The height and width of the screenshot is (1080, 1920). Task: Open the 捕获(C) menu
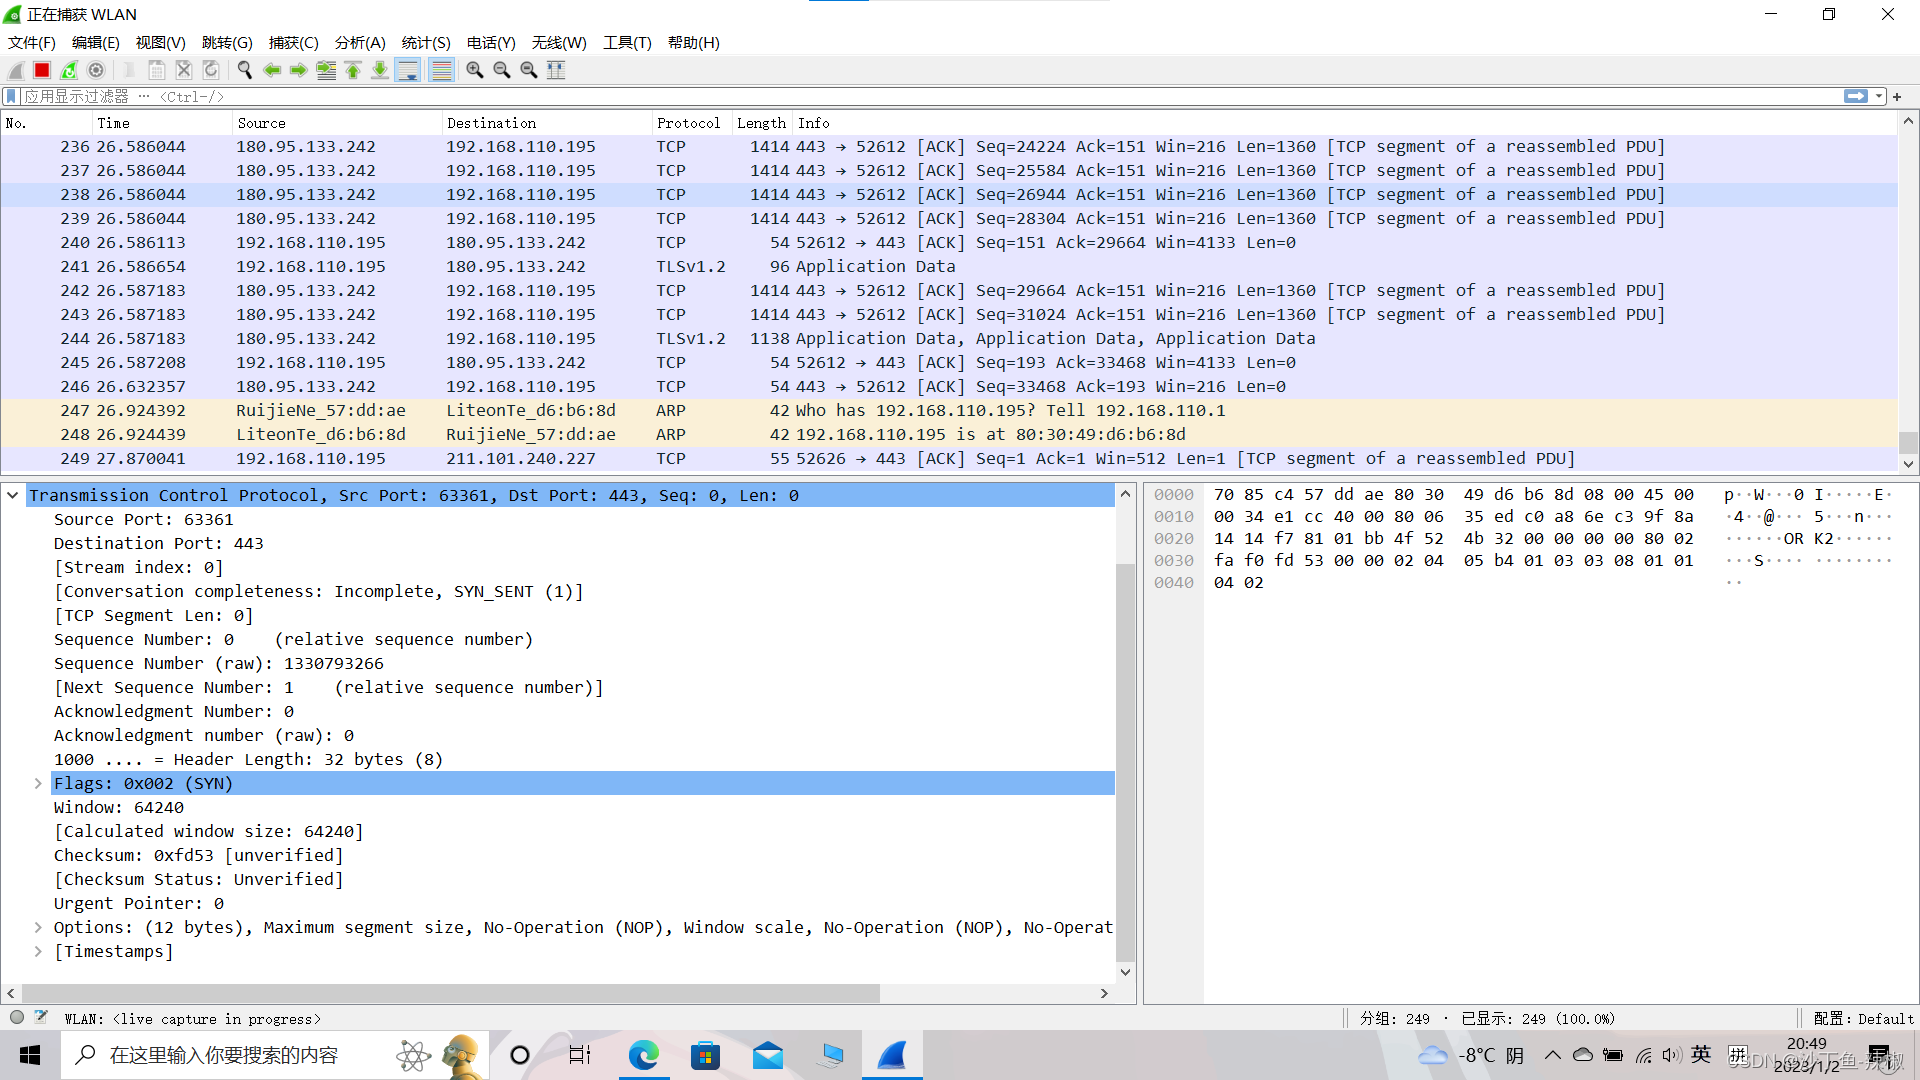pos(294,42)
